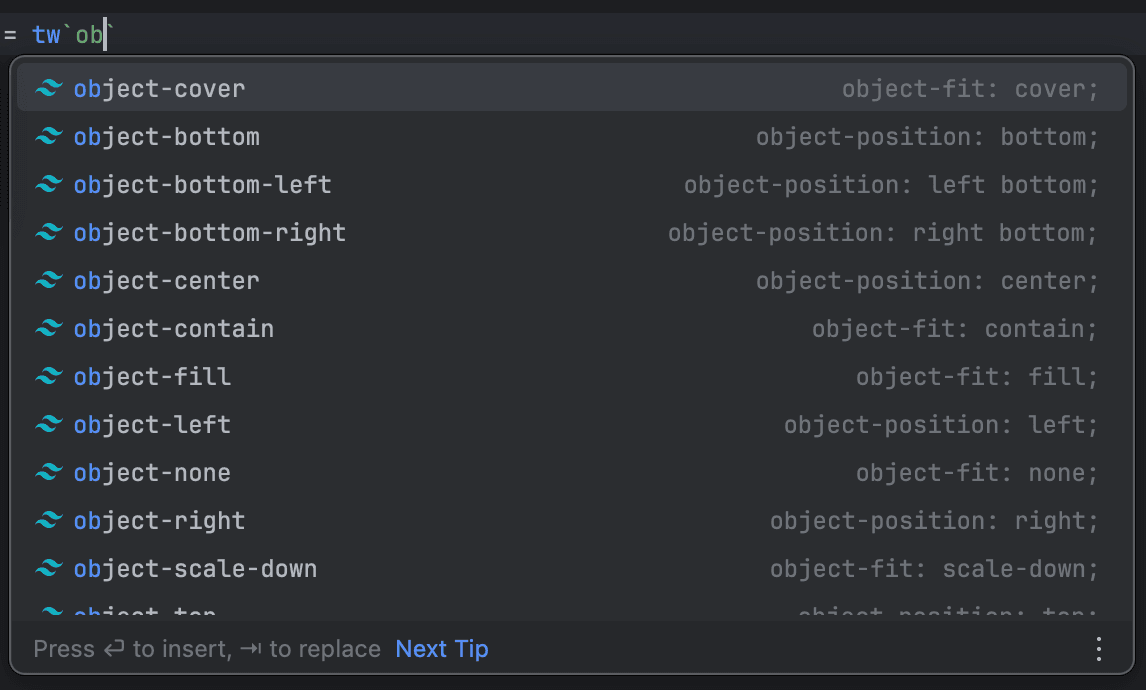Select the object-left suggestion
Viewport: 1146px width, 690px height.
pos(152,425)
